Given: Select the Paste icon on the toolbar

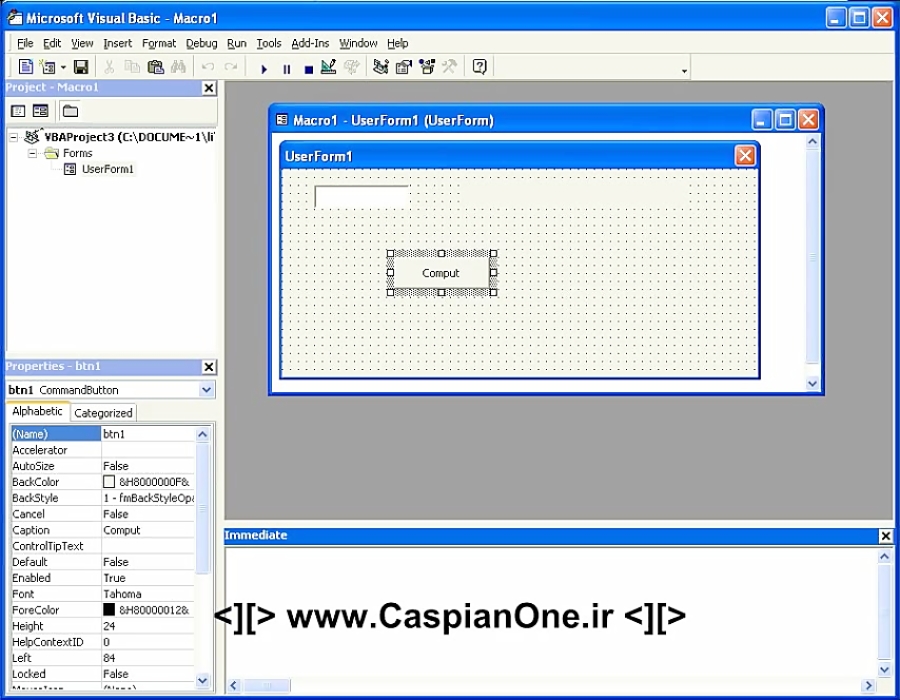Looking at the screenshot, I should coord(156,66).
